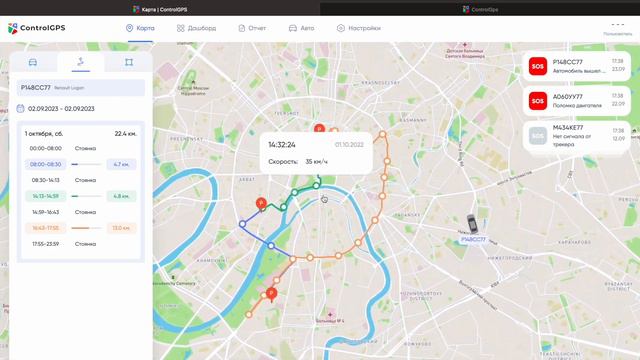Click the 02.09.2023 - 02.09.2023 date range
640x360 pixels.
(x=61, y=109)
